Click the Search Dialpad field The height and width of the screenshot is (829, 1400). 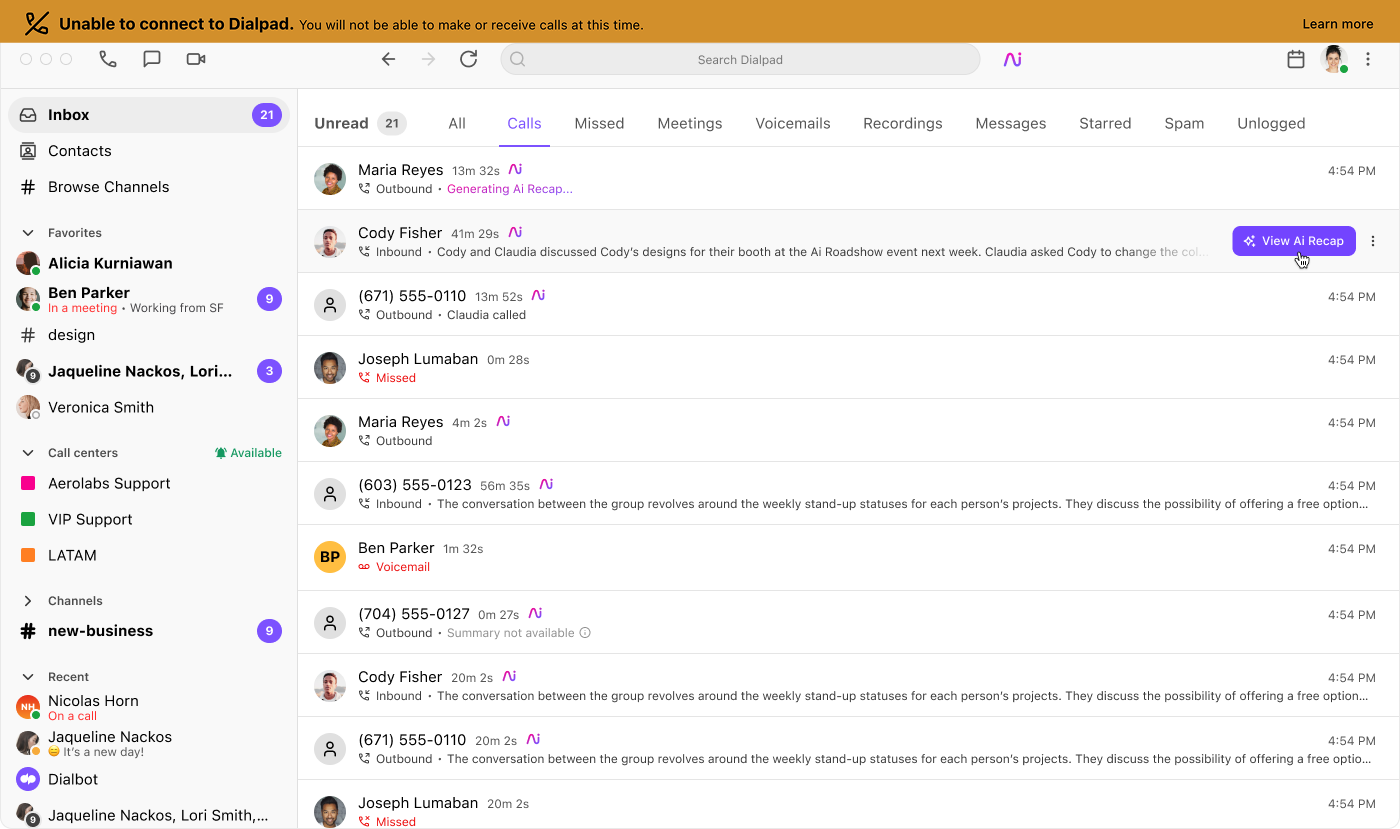pyautogui.click(x=740, y=59)
